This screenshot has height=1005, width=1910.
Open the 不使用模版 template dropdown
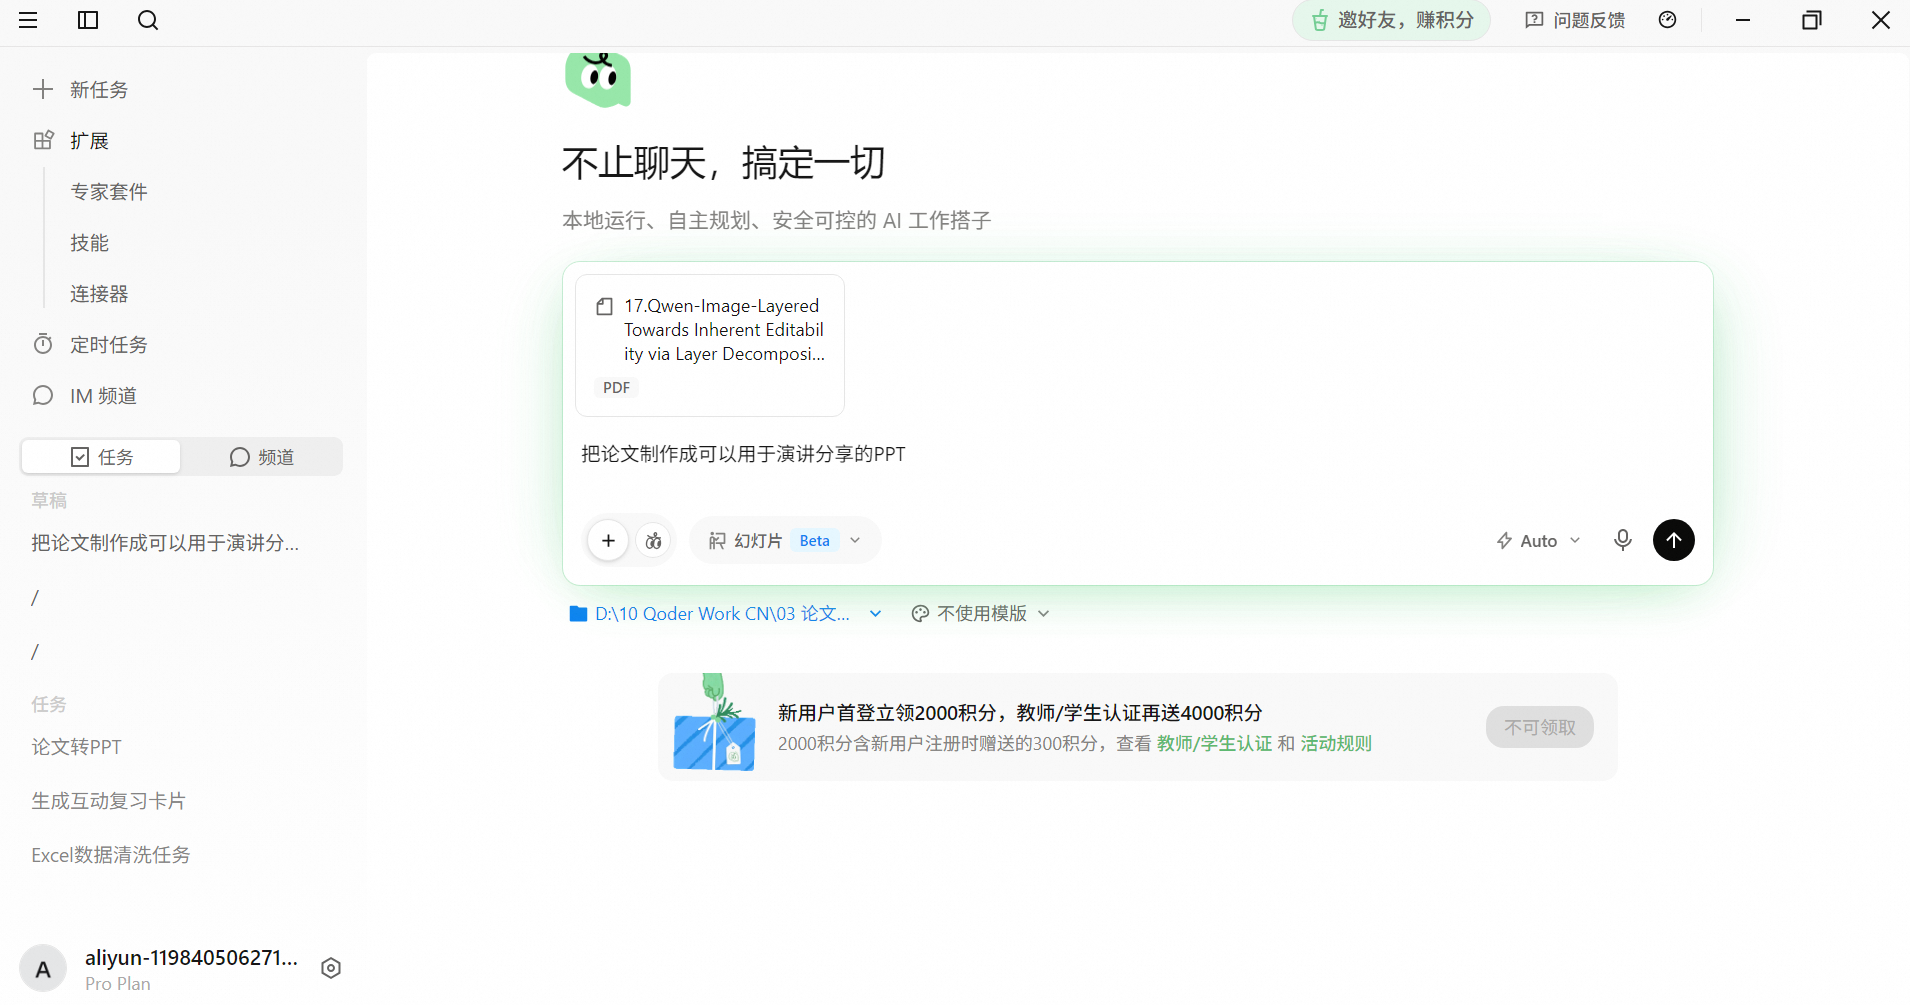point(980,613)
